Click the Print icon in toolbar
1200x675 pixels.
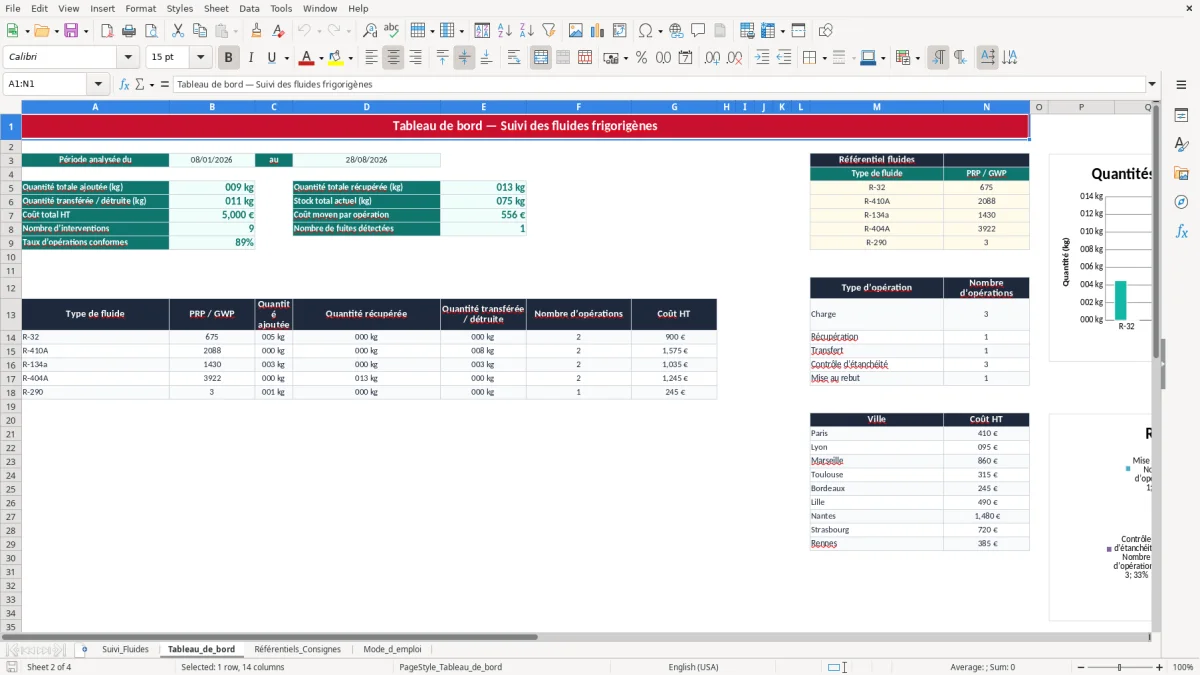pyautogui.click(x=129, y=31)
